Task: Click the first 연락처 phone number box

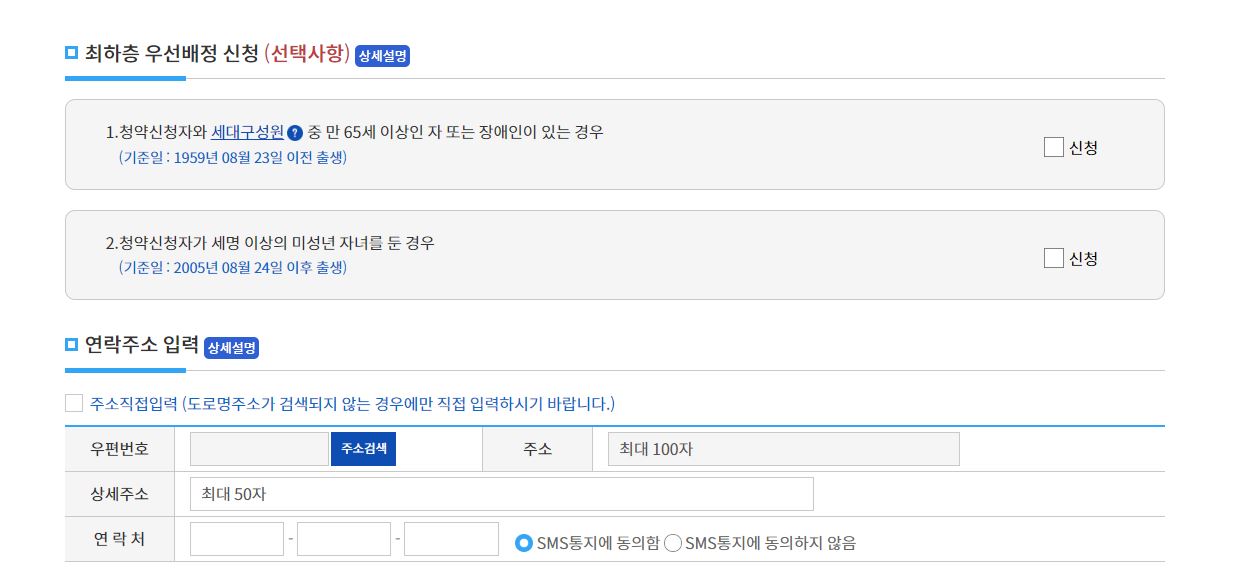Action: [236, 539]
